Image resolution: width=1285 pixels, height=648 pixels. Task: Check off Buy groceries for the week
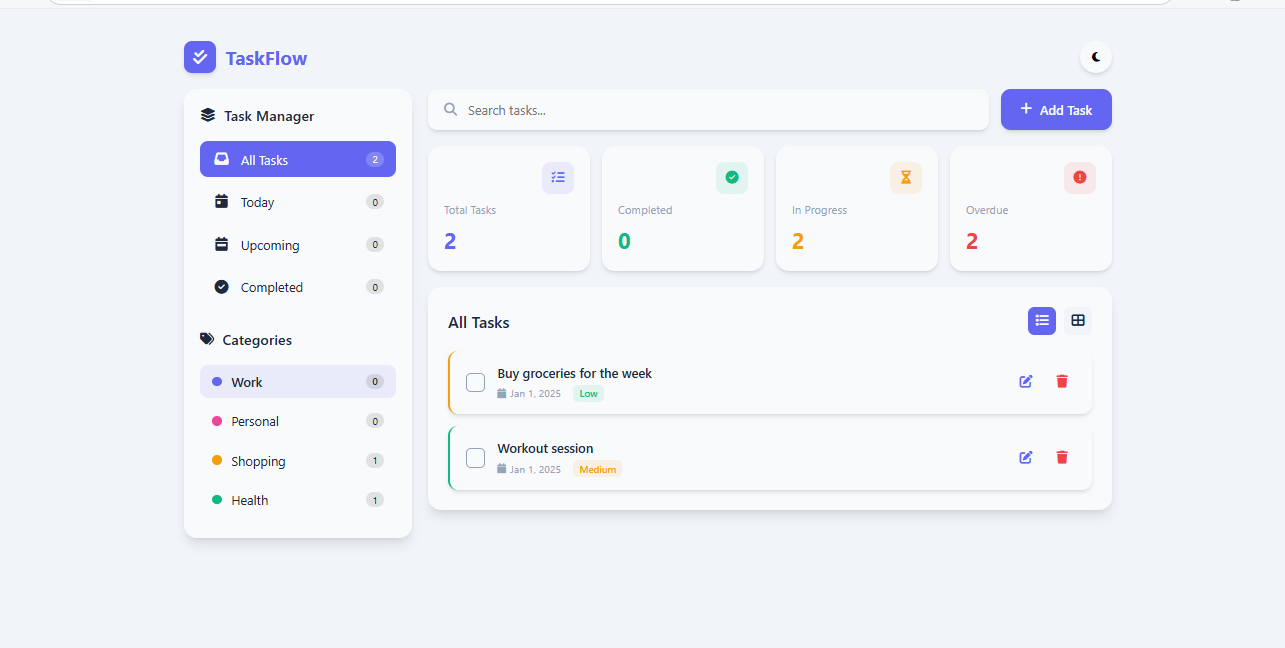(476, 382)
